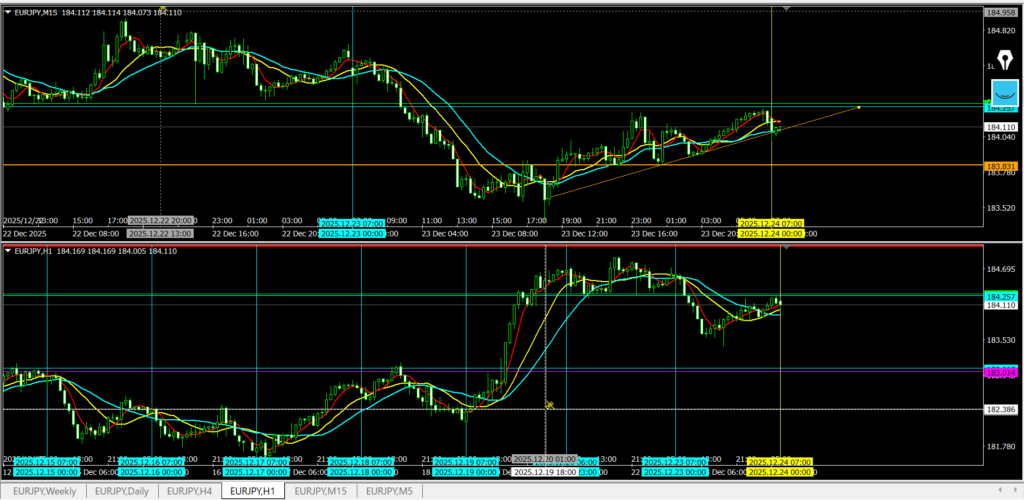Viewport: 1024px width, 500px height.
Task: Click the endpoint of the orange trendline
Action: tap(859, 106)
